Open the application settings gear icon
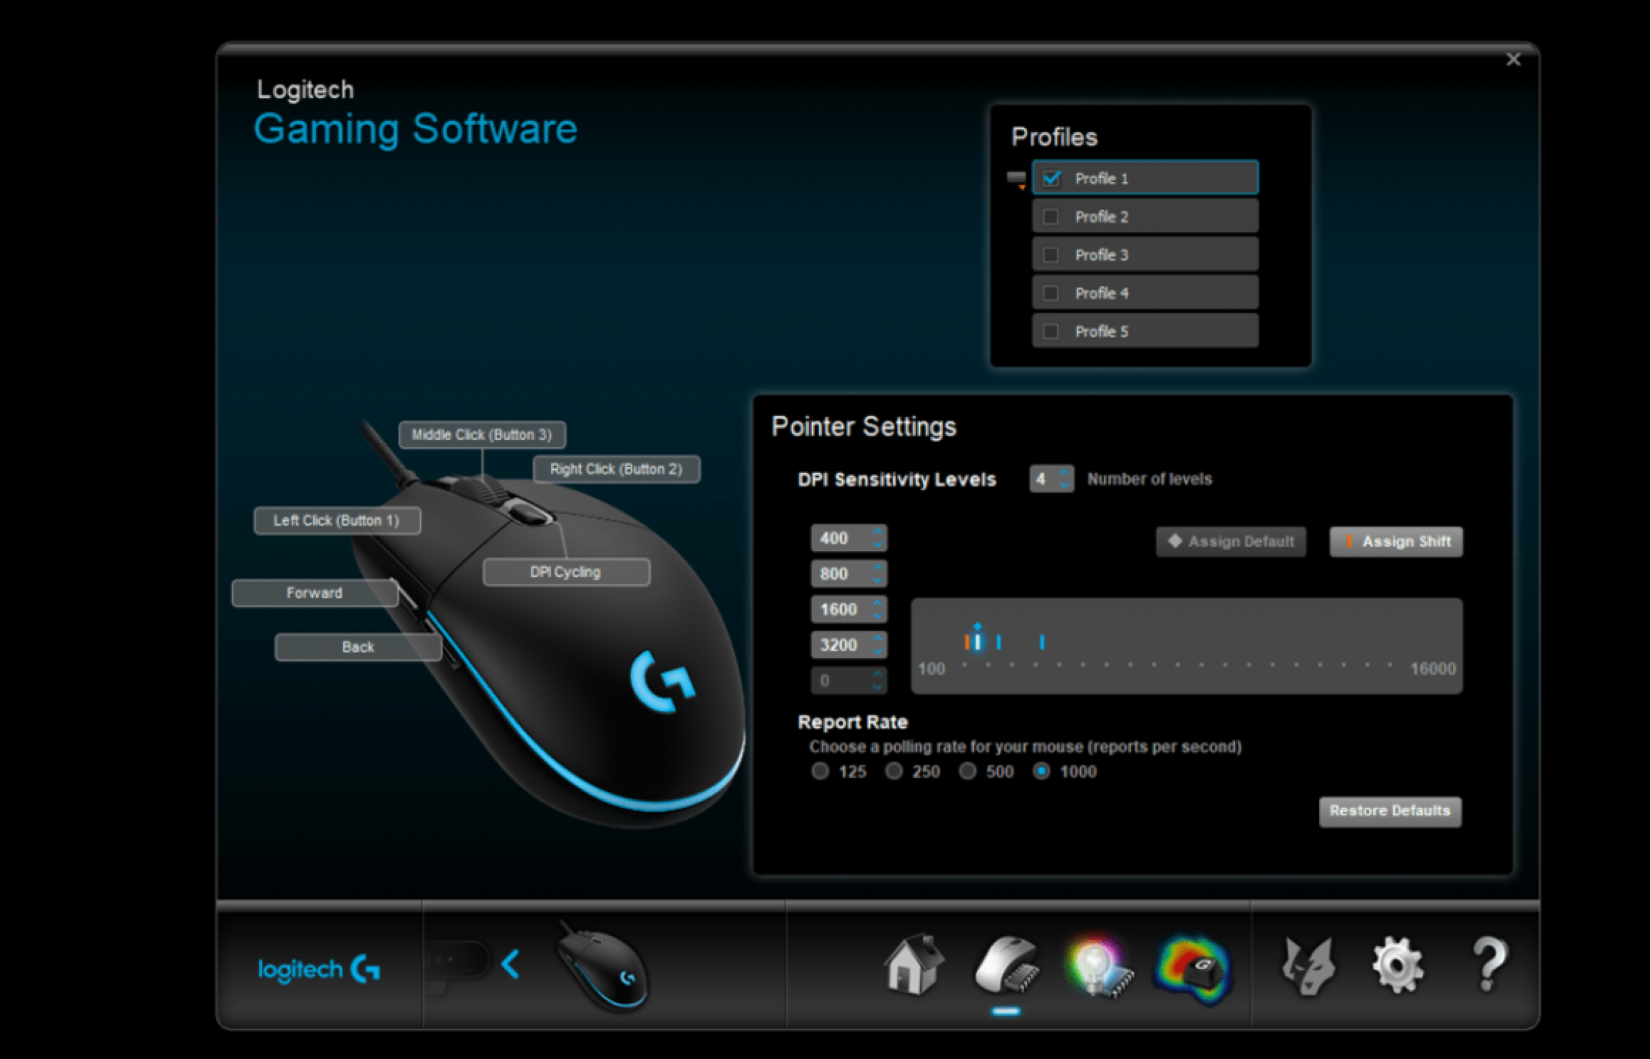The width and height of the screenshot is (1650, 1059). pyautogui.click(x=1397, y=966)
